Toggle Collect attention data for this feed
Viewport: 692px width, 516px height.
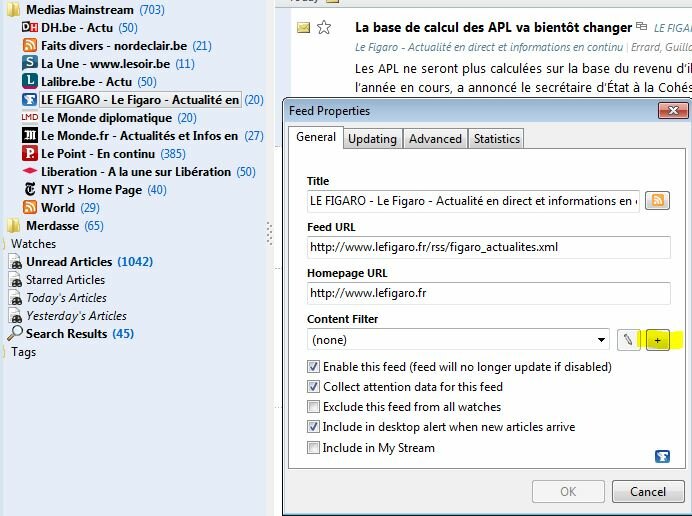313,387
